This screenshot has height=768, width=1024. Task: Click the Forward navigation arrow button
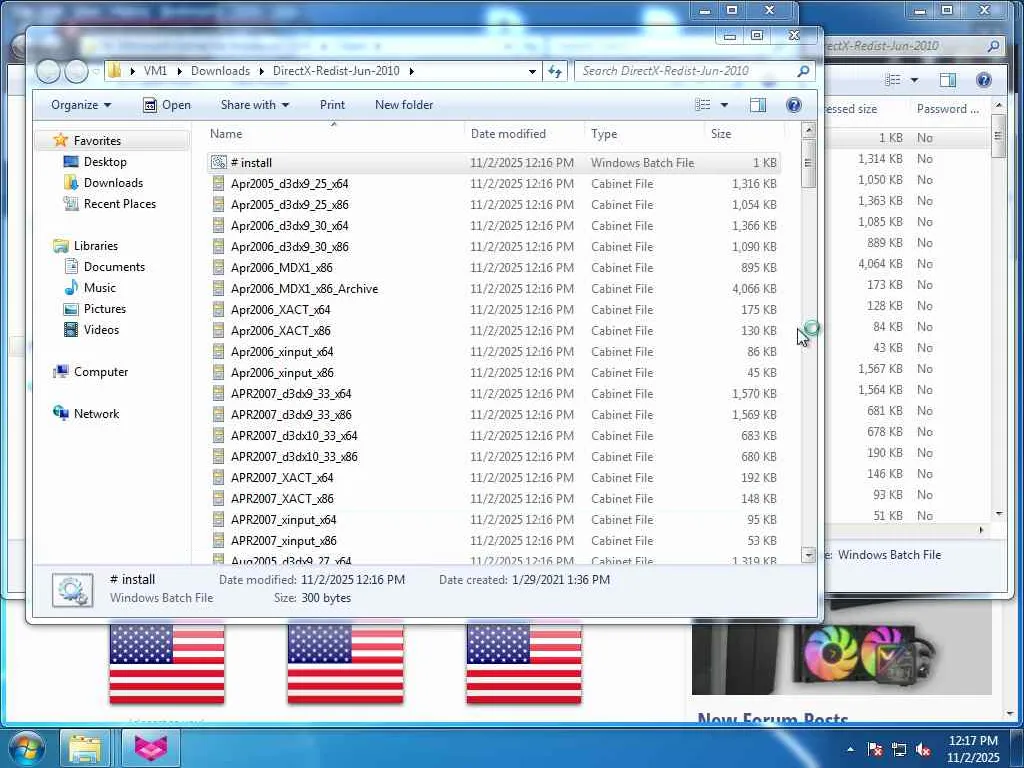pos(76,71)
